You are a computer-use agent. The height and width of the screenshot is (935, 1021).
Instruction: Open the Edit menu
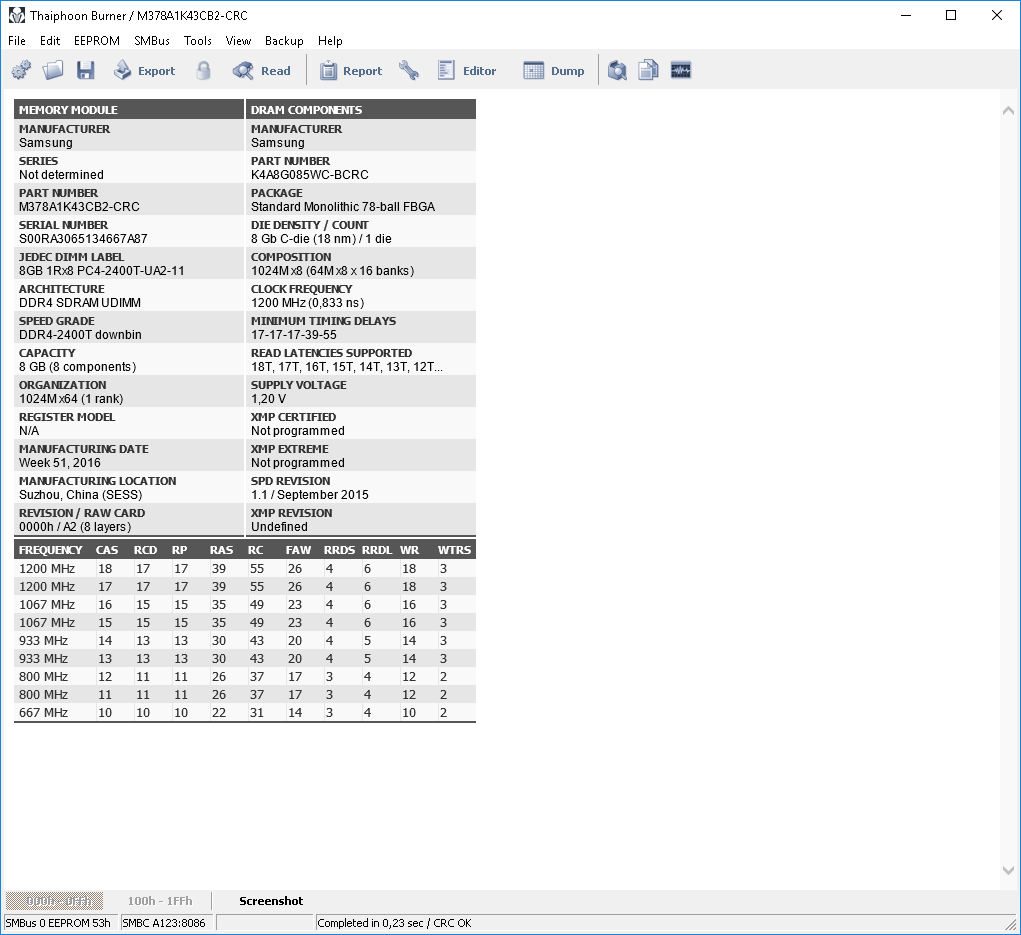(x=50, y=41)
